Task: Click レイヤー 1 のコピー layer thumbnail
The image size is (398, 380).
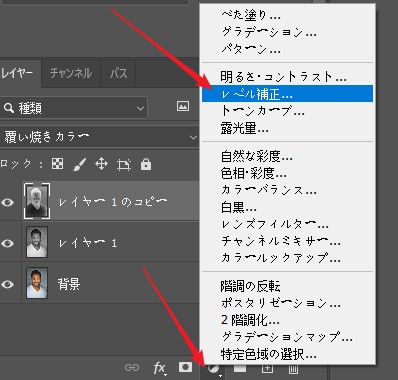Action: [x=37, y=201]
